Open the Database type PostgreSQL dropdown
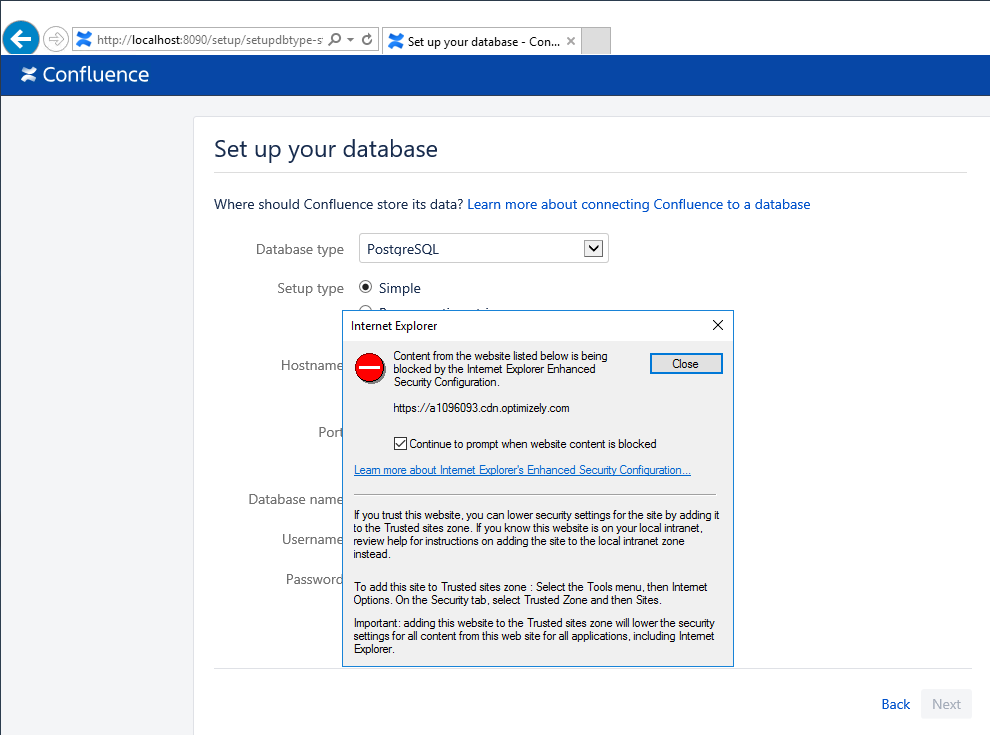Screen dimensions: 990x735 484,248
